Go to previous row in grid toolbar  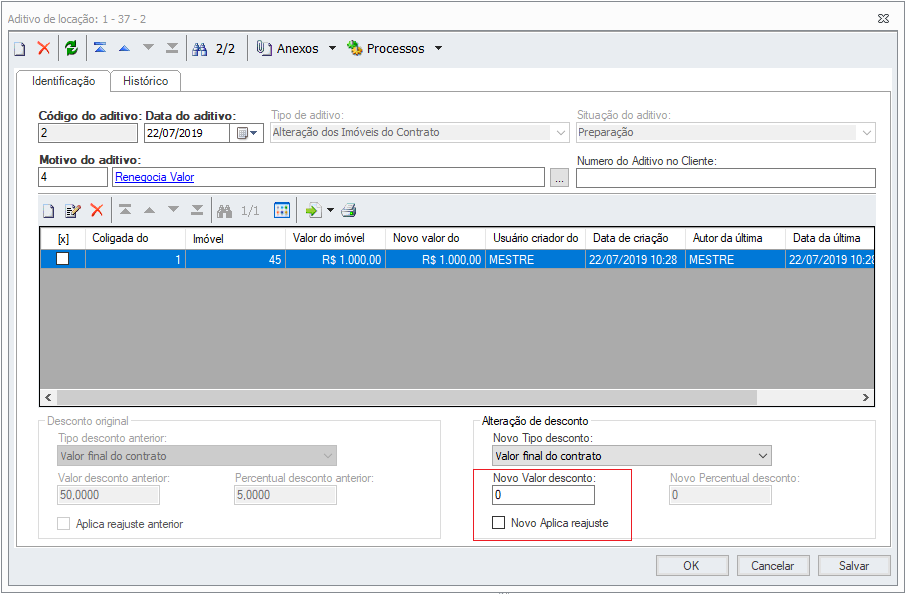[149, 210]
